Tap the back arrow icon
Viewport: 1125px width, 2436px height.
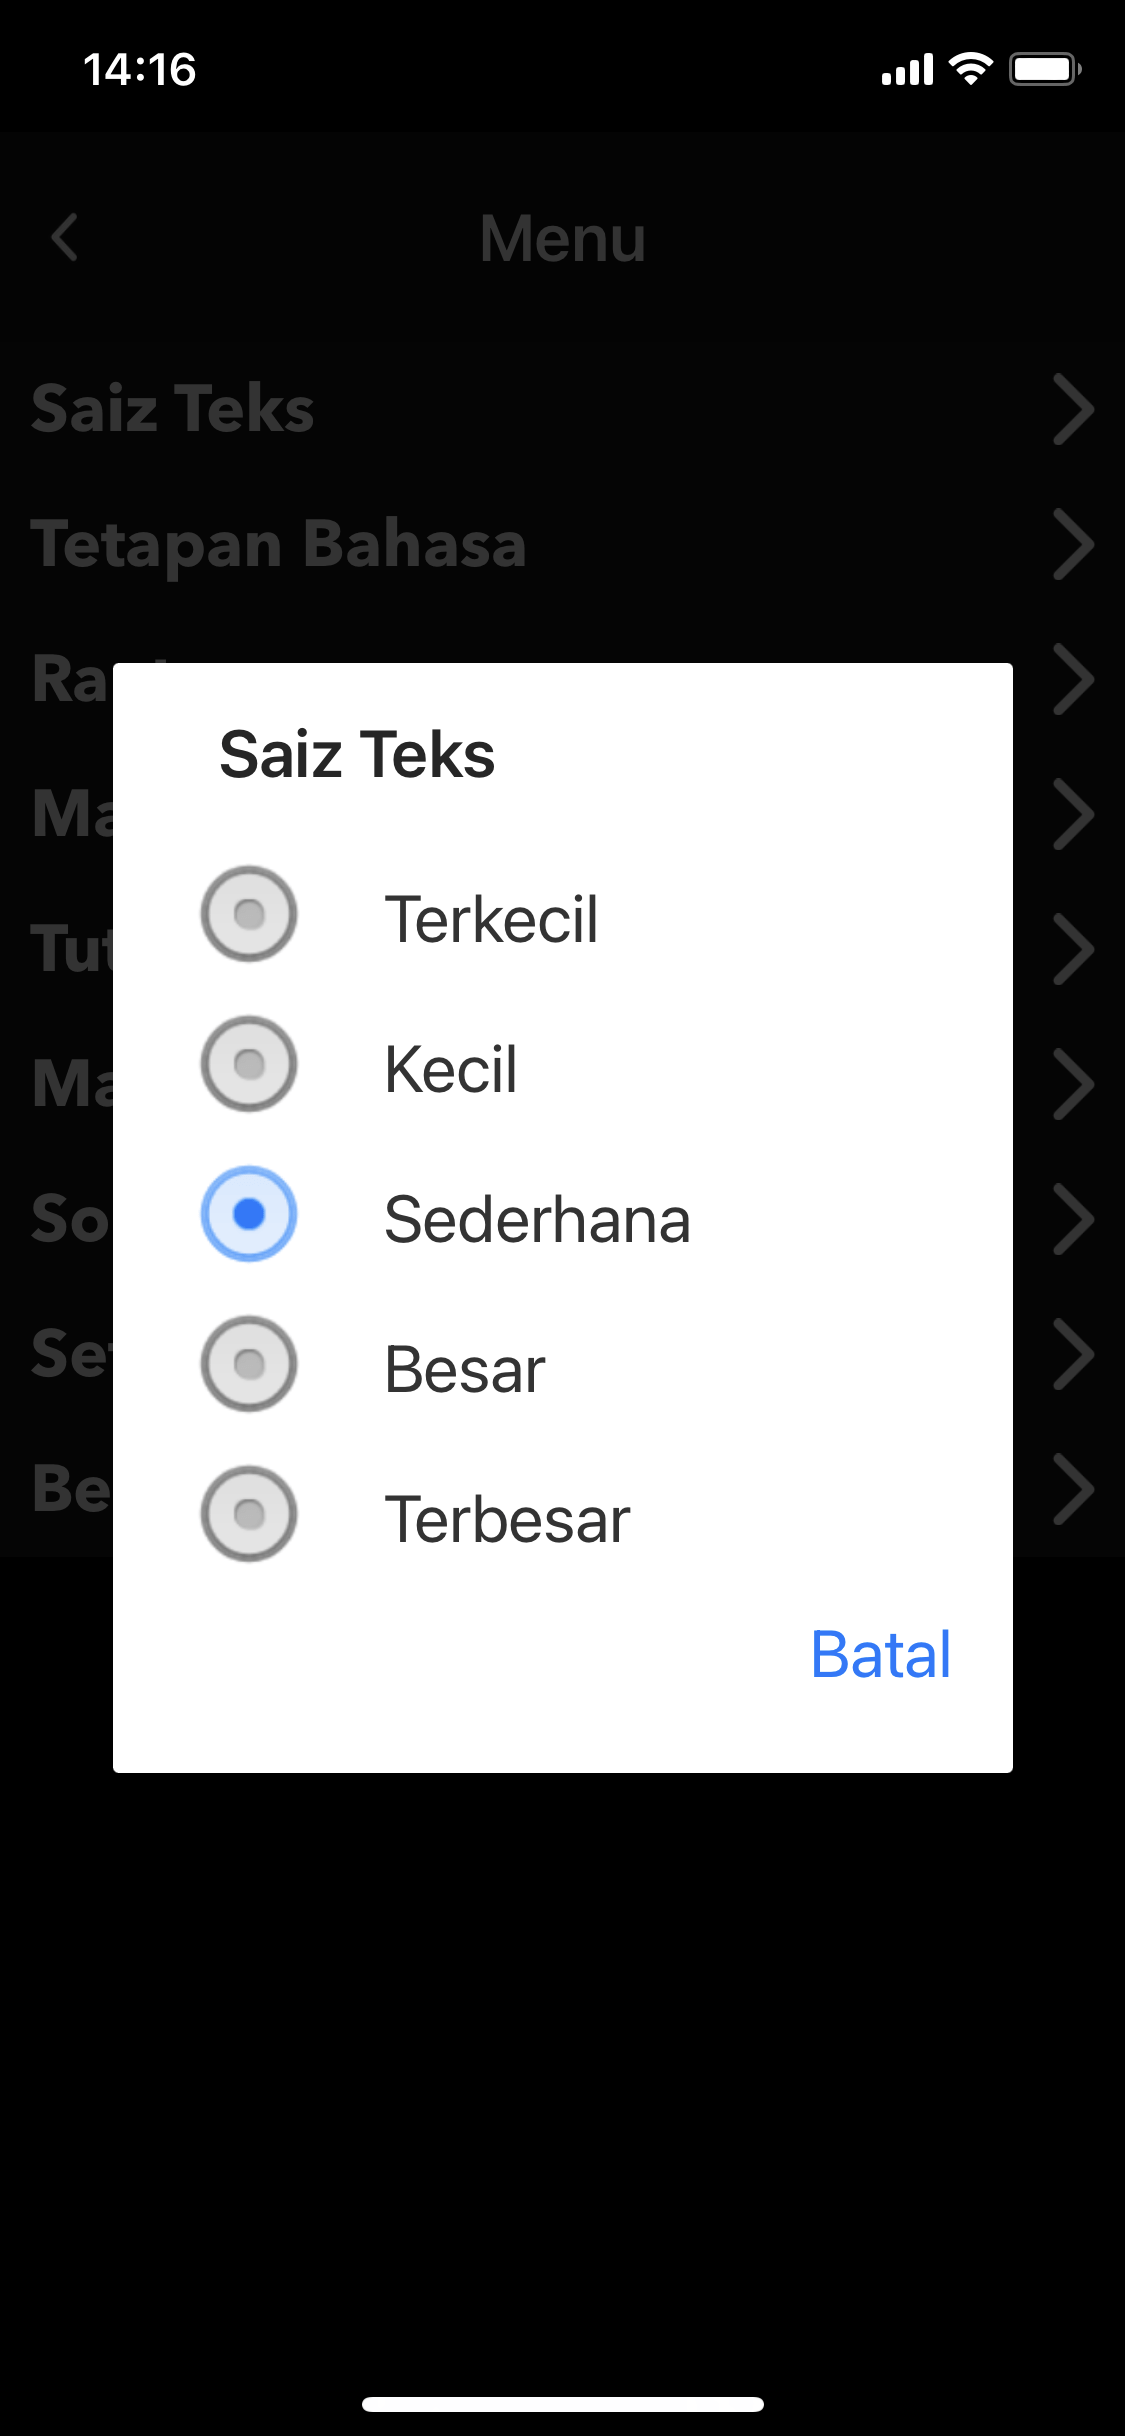pyautogui.click(x=65, y=238)
